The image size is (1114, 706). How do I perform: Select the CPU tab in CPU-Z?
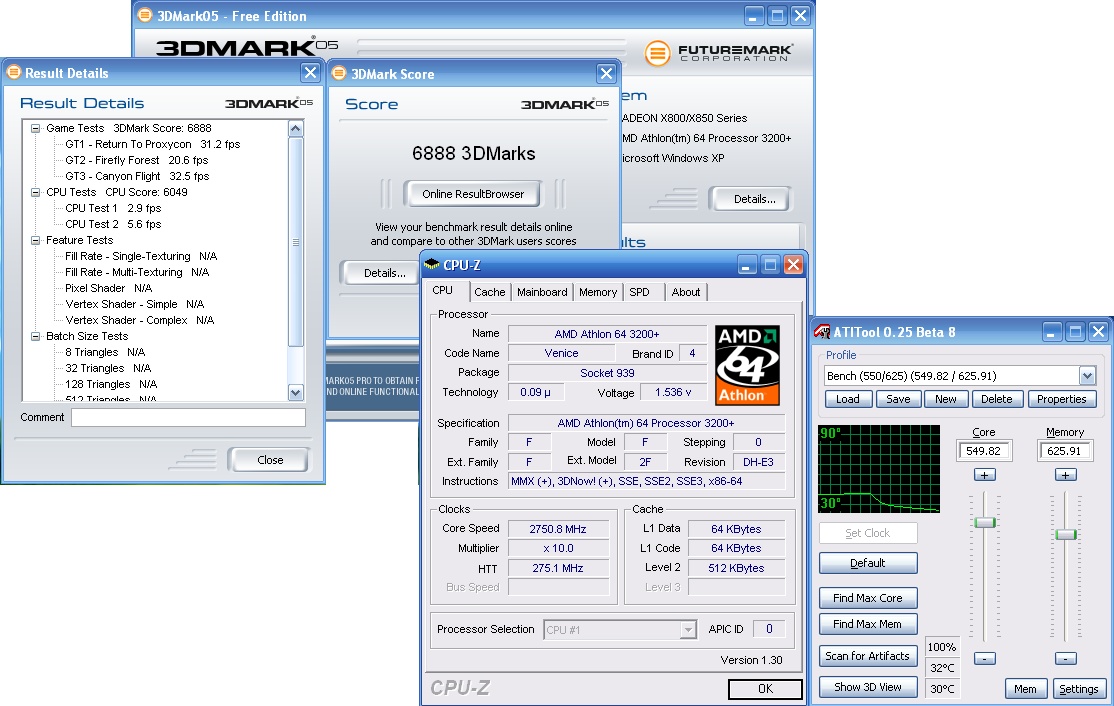(x=443, y=290)
